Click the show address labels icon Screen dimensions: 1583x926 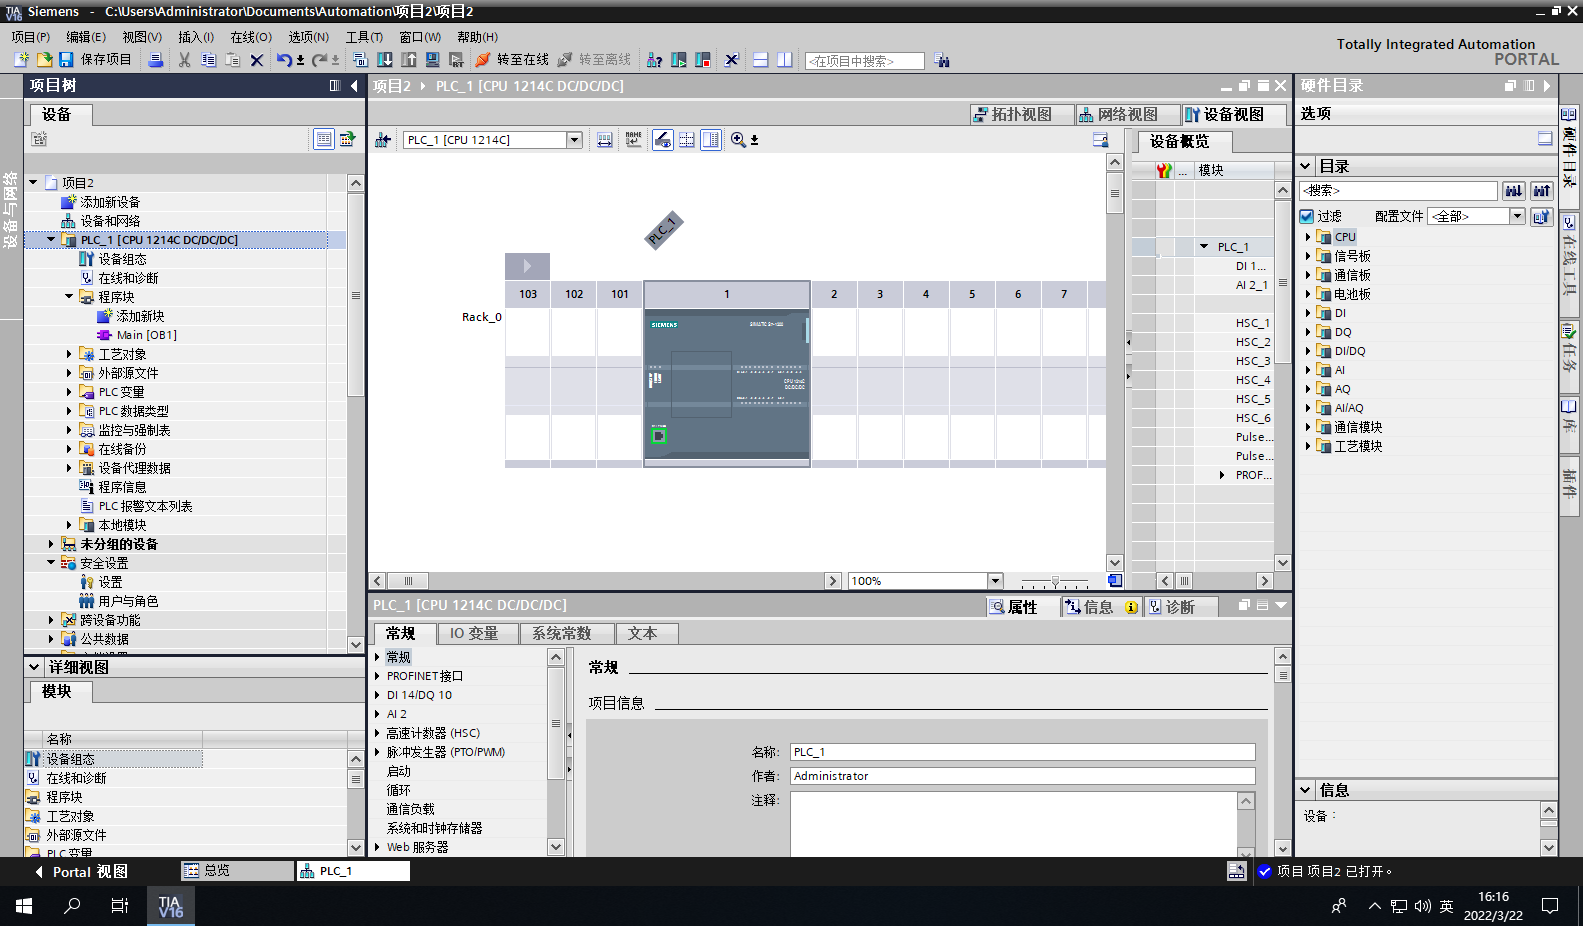coord(605,140)
